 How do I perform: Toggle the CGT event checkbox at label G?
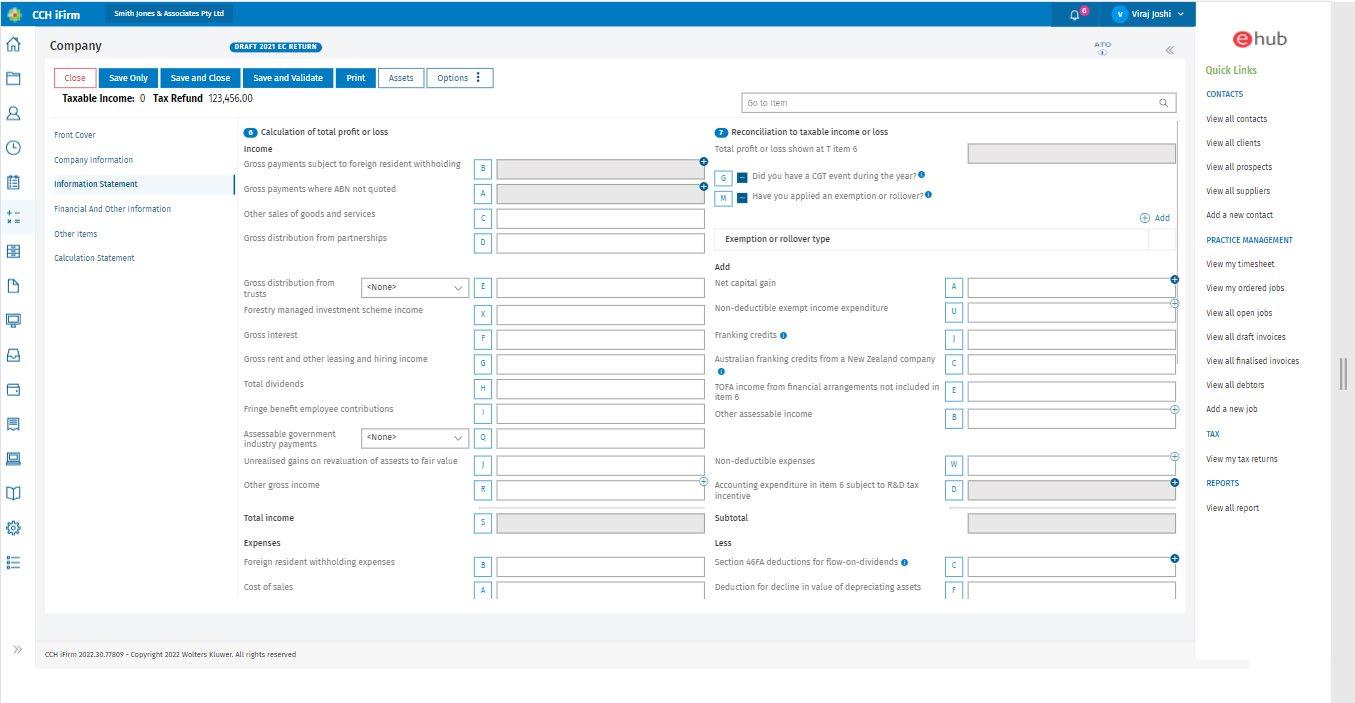[x=742, y=178]
